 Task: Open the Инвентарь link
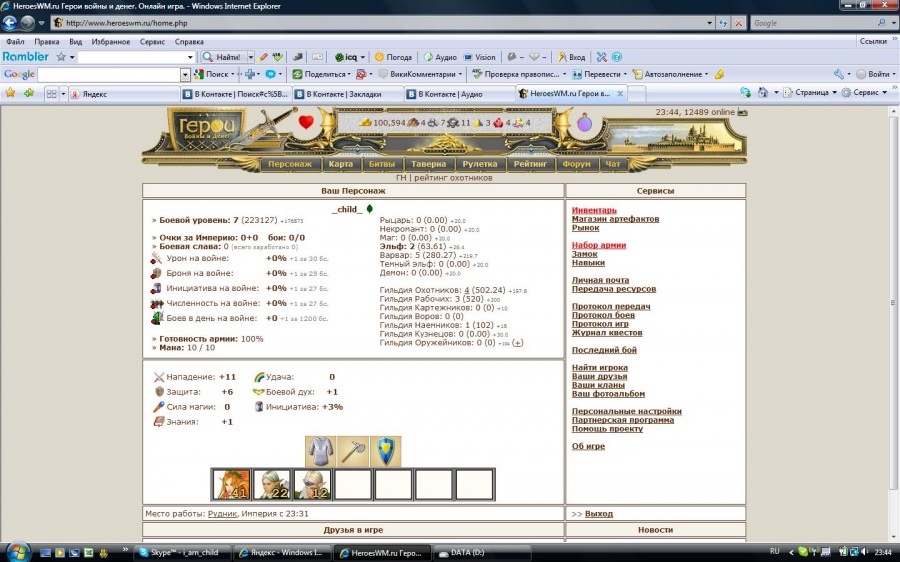pos(594,210)
